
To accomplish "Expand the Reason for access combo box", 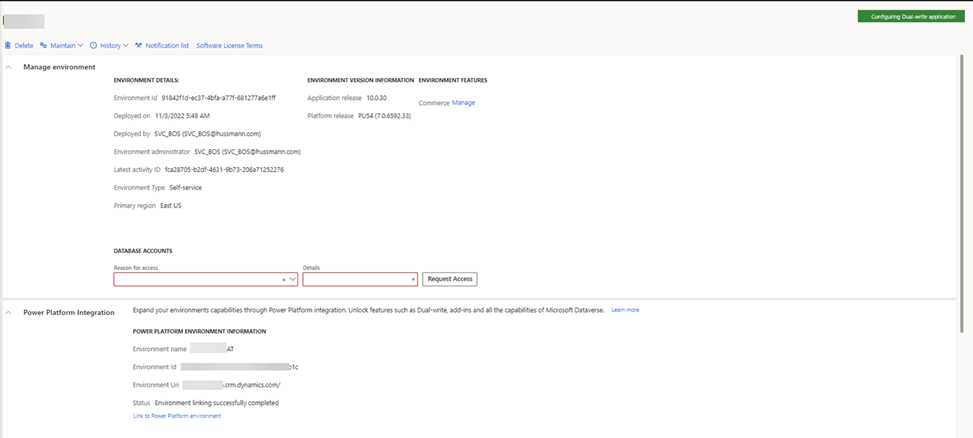I will pyautogui.click(x=292, y=280).
